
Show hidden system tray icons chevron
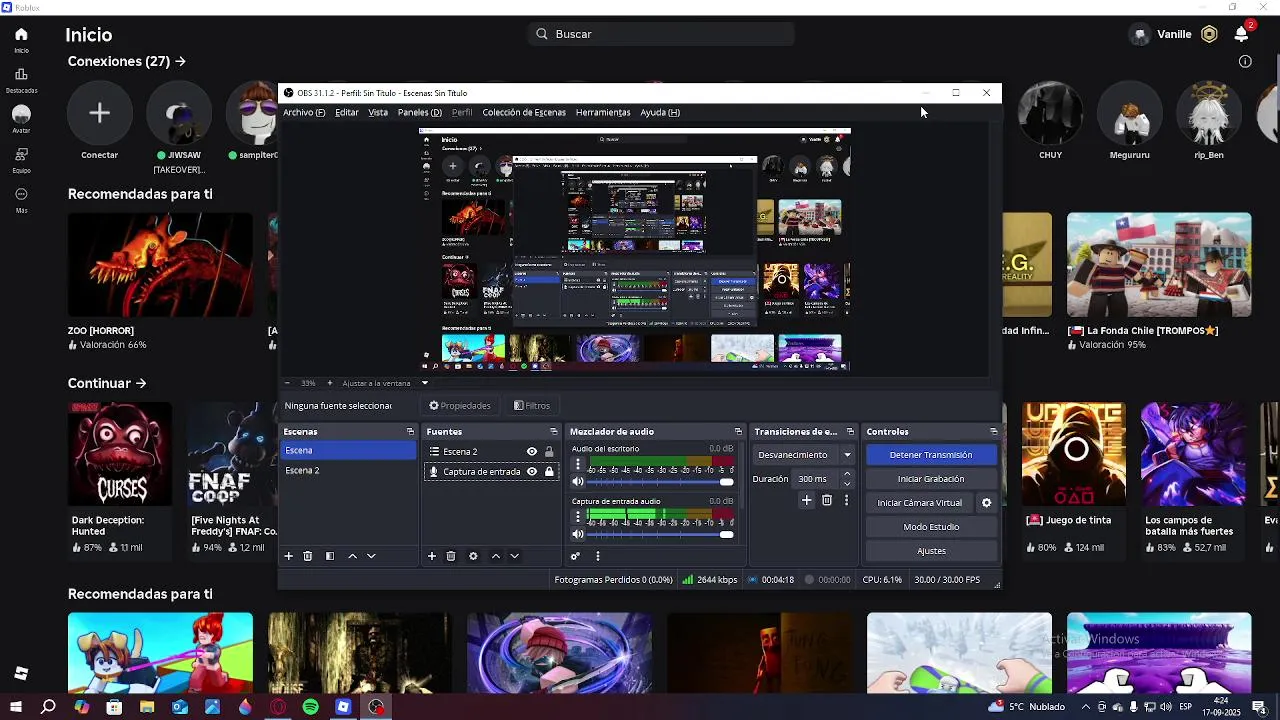pos(1086,707)
